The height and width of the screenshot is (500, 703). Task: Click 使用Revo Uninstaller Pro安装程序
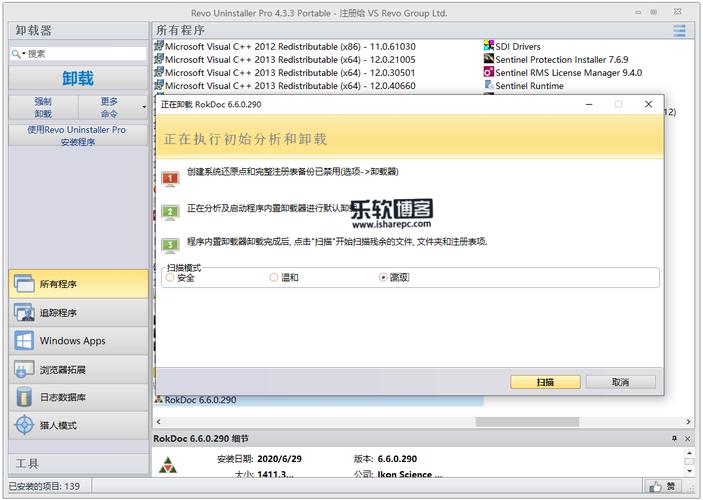click(78, 135)
